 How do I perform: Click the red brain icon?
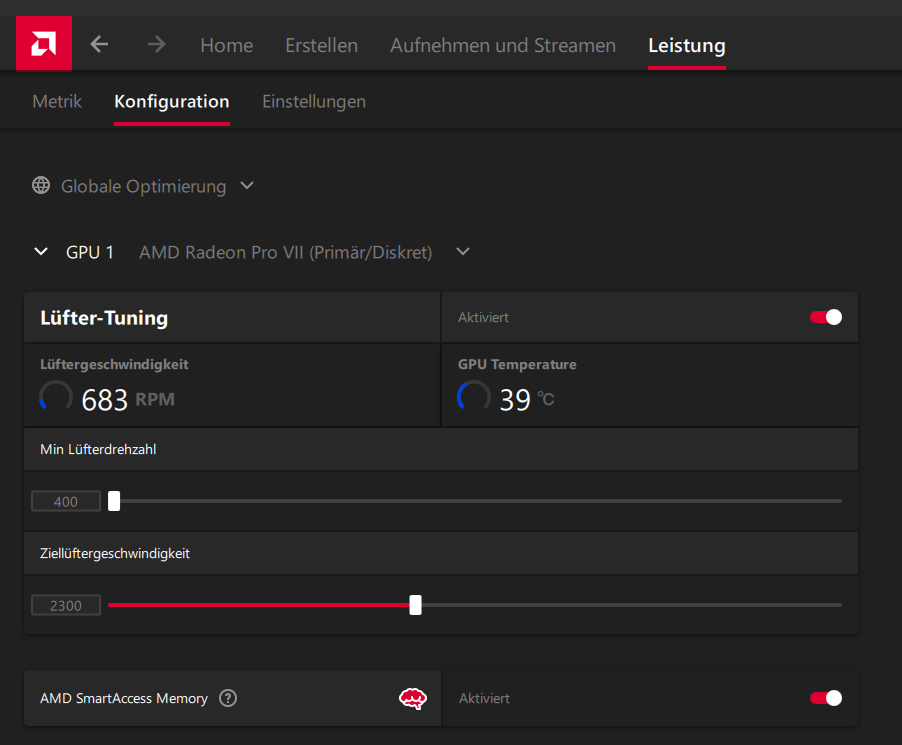tap(412, 698)
